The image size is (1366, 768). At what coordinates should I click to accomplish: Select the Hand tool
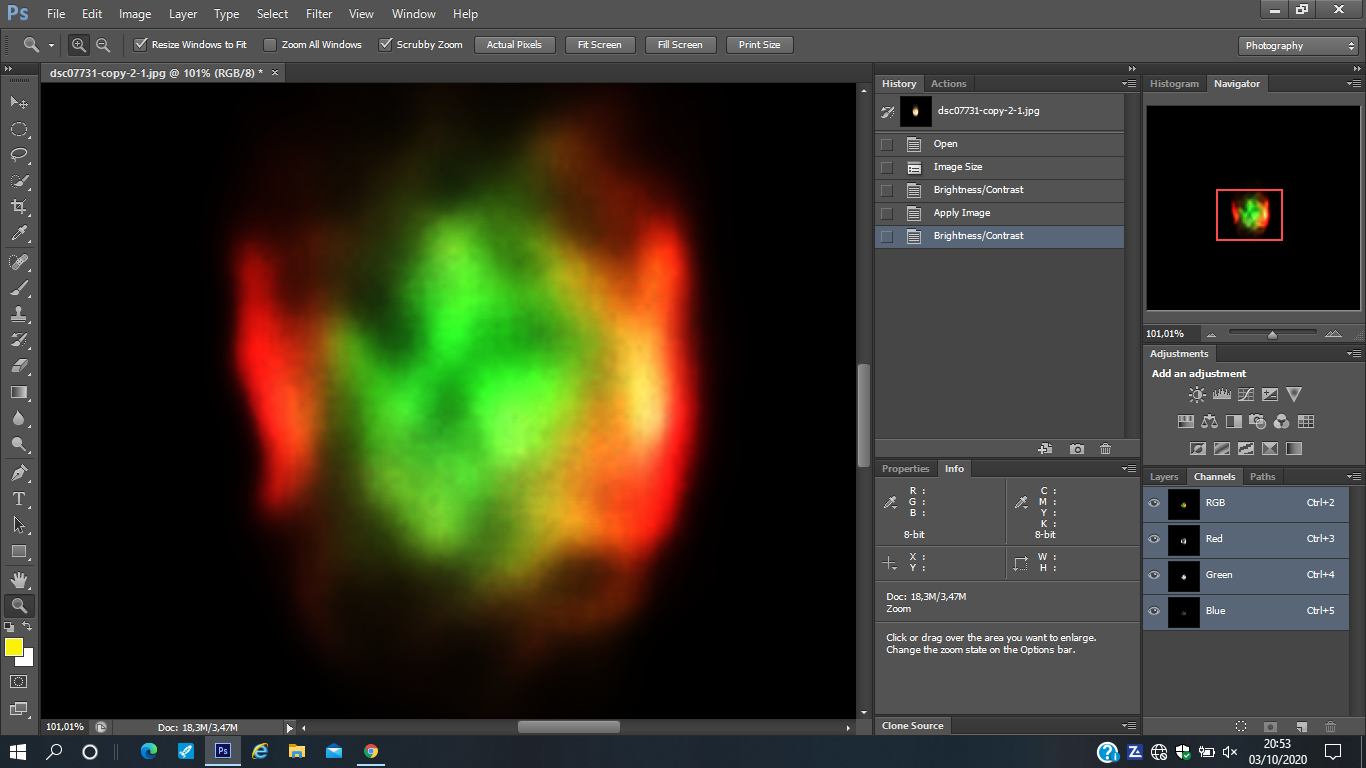click(x=18, y=579)
